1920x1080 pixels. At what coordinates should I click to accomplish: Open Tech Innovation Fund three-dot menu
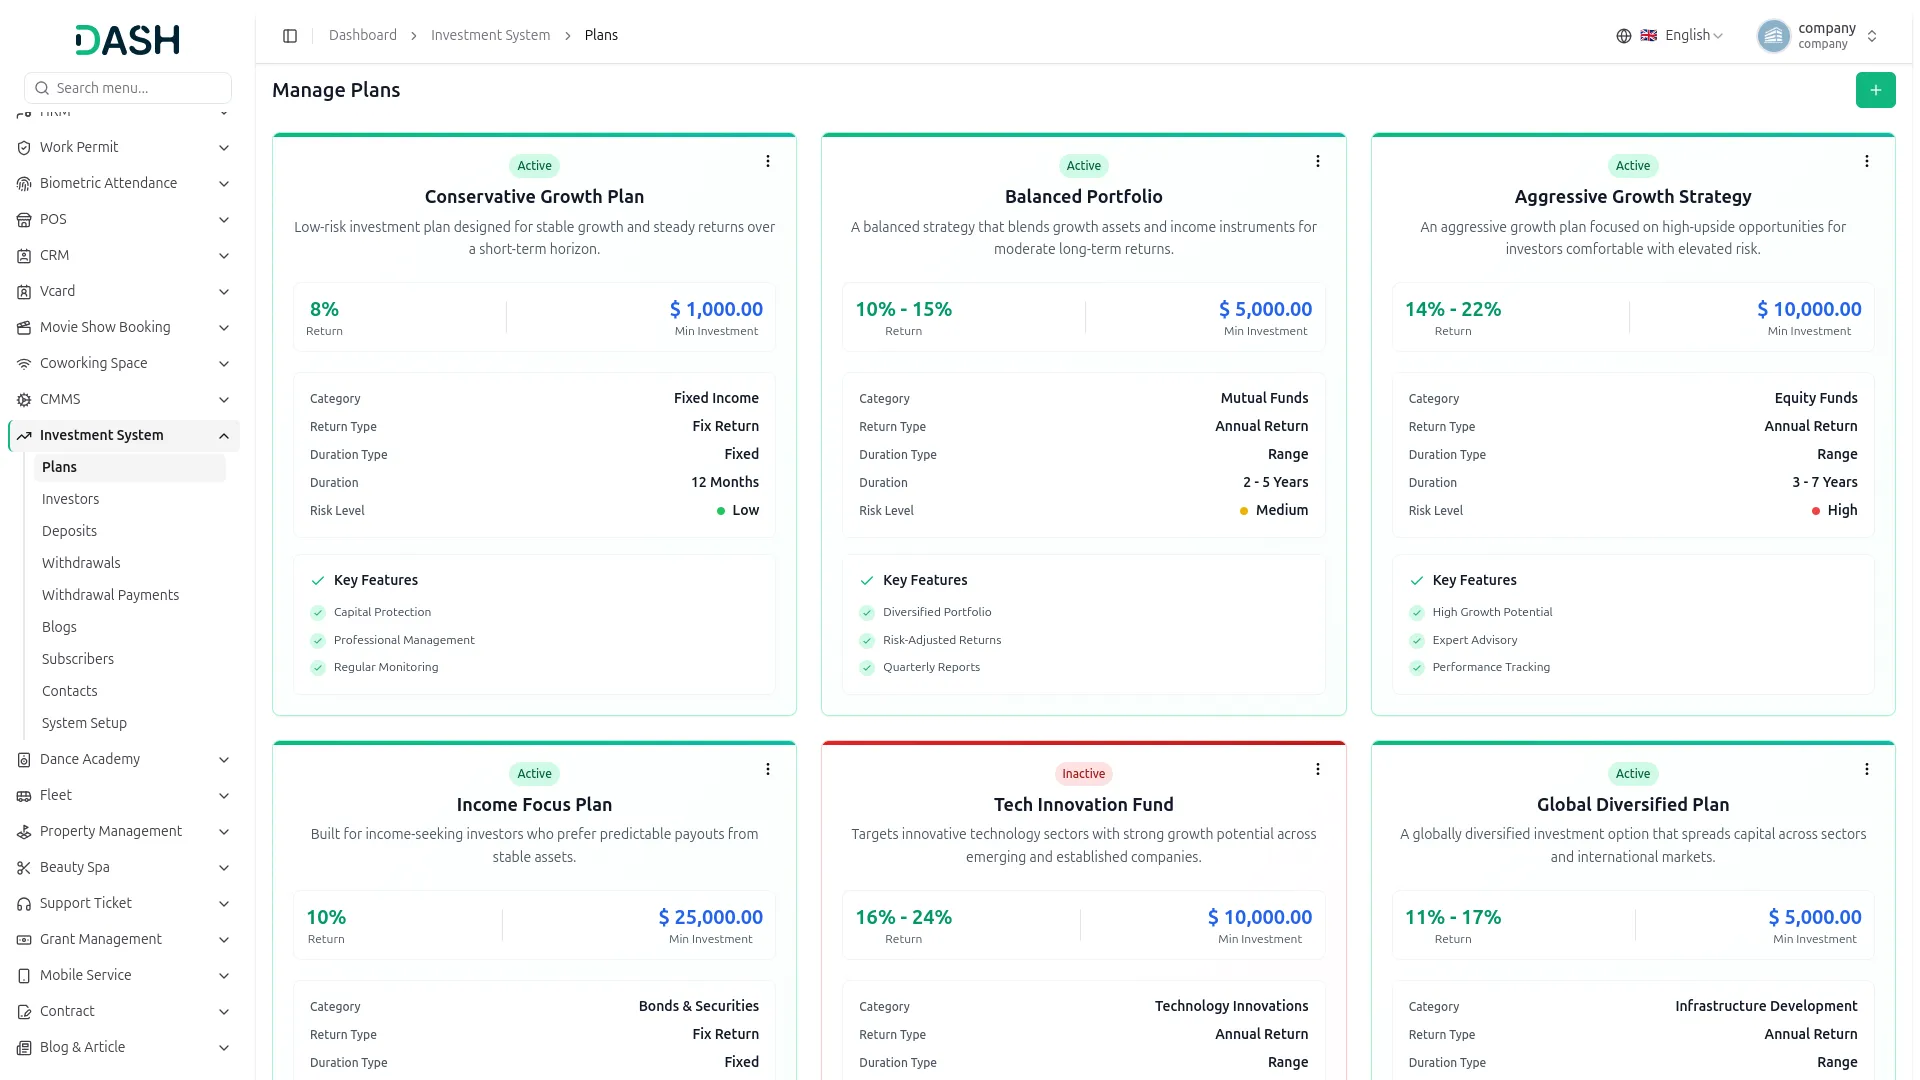pos(1318,769)
